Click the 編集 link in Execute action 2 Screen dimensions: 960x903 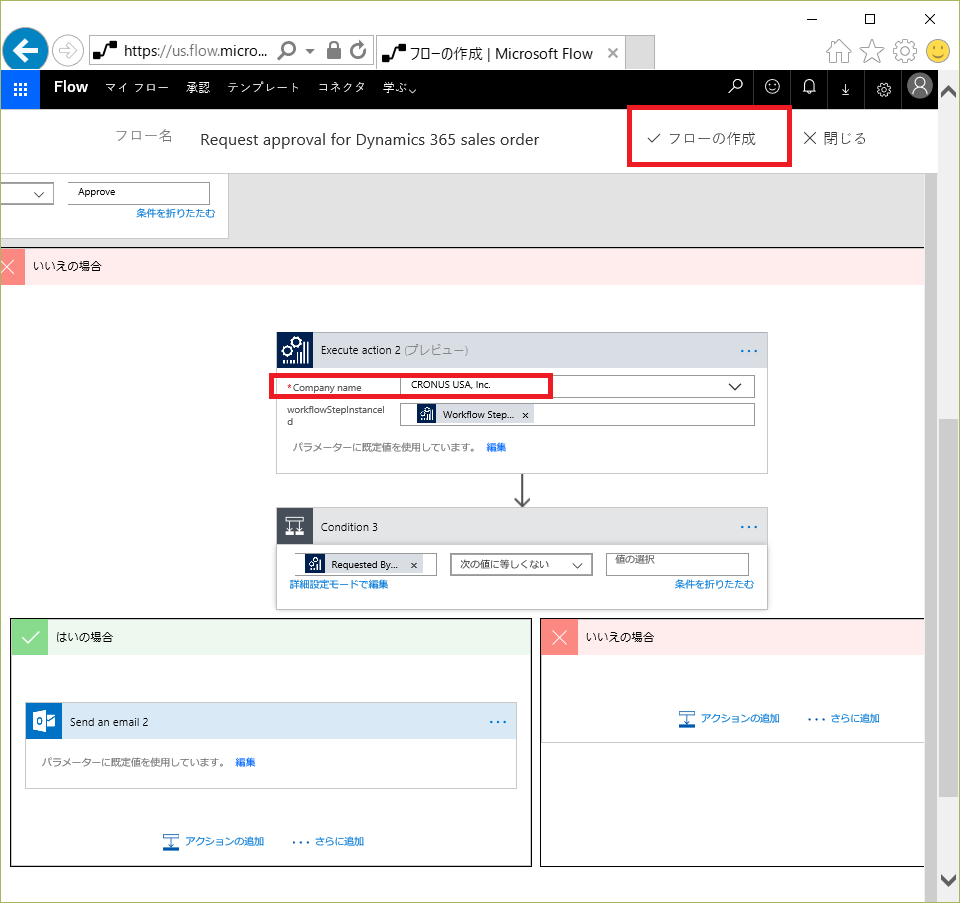[x=496, y=448]
